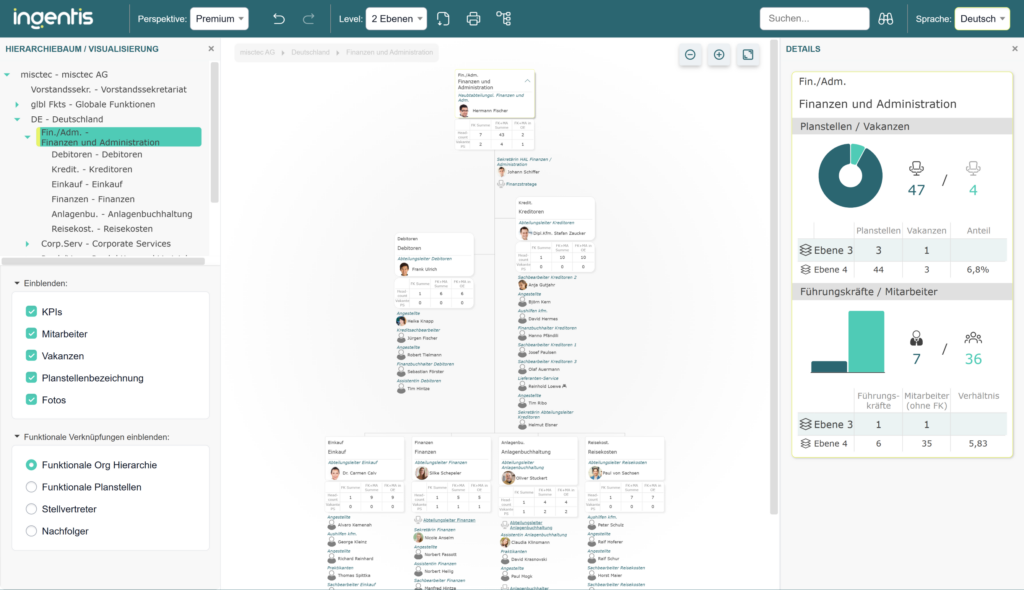The height and width of the screenshot is (590, 1024).
Task: Click Hermann Fischer photo in top org box
Action: point(464,110)
